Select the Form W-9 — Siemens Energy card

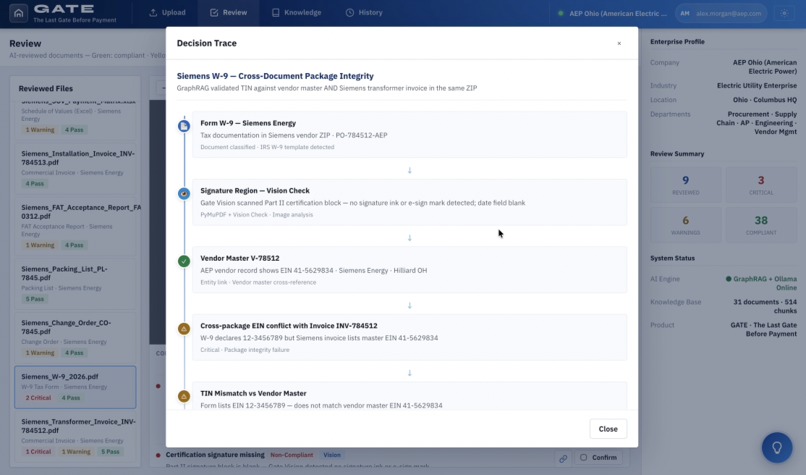pos(410,135)
